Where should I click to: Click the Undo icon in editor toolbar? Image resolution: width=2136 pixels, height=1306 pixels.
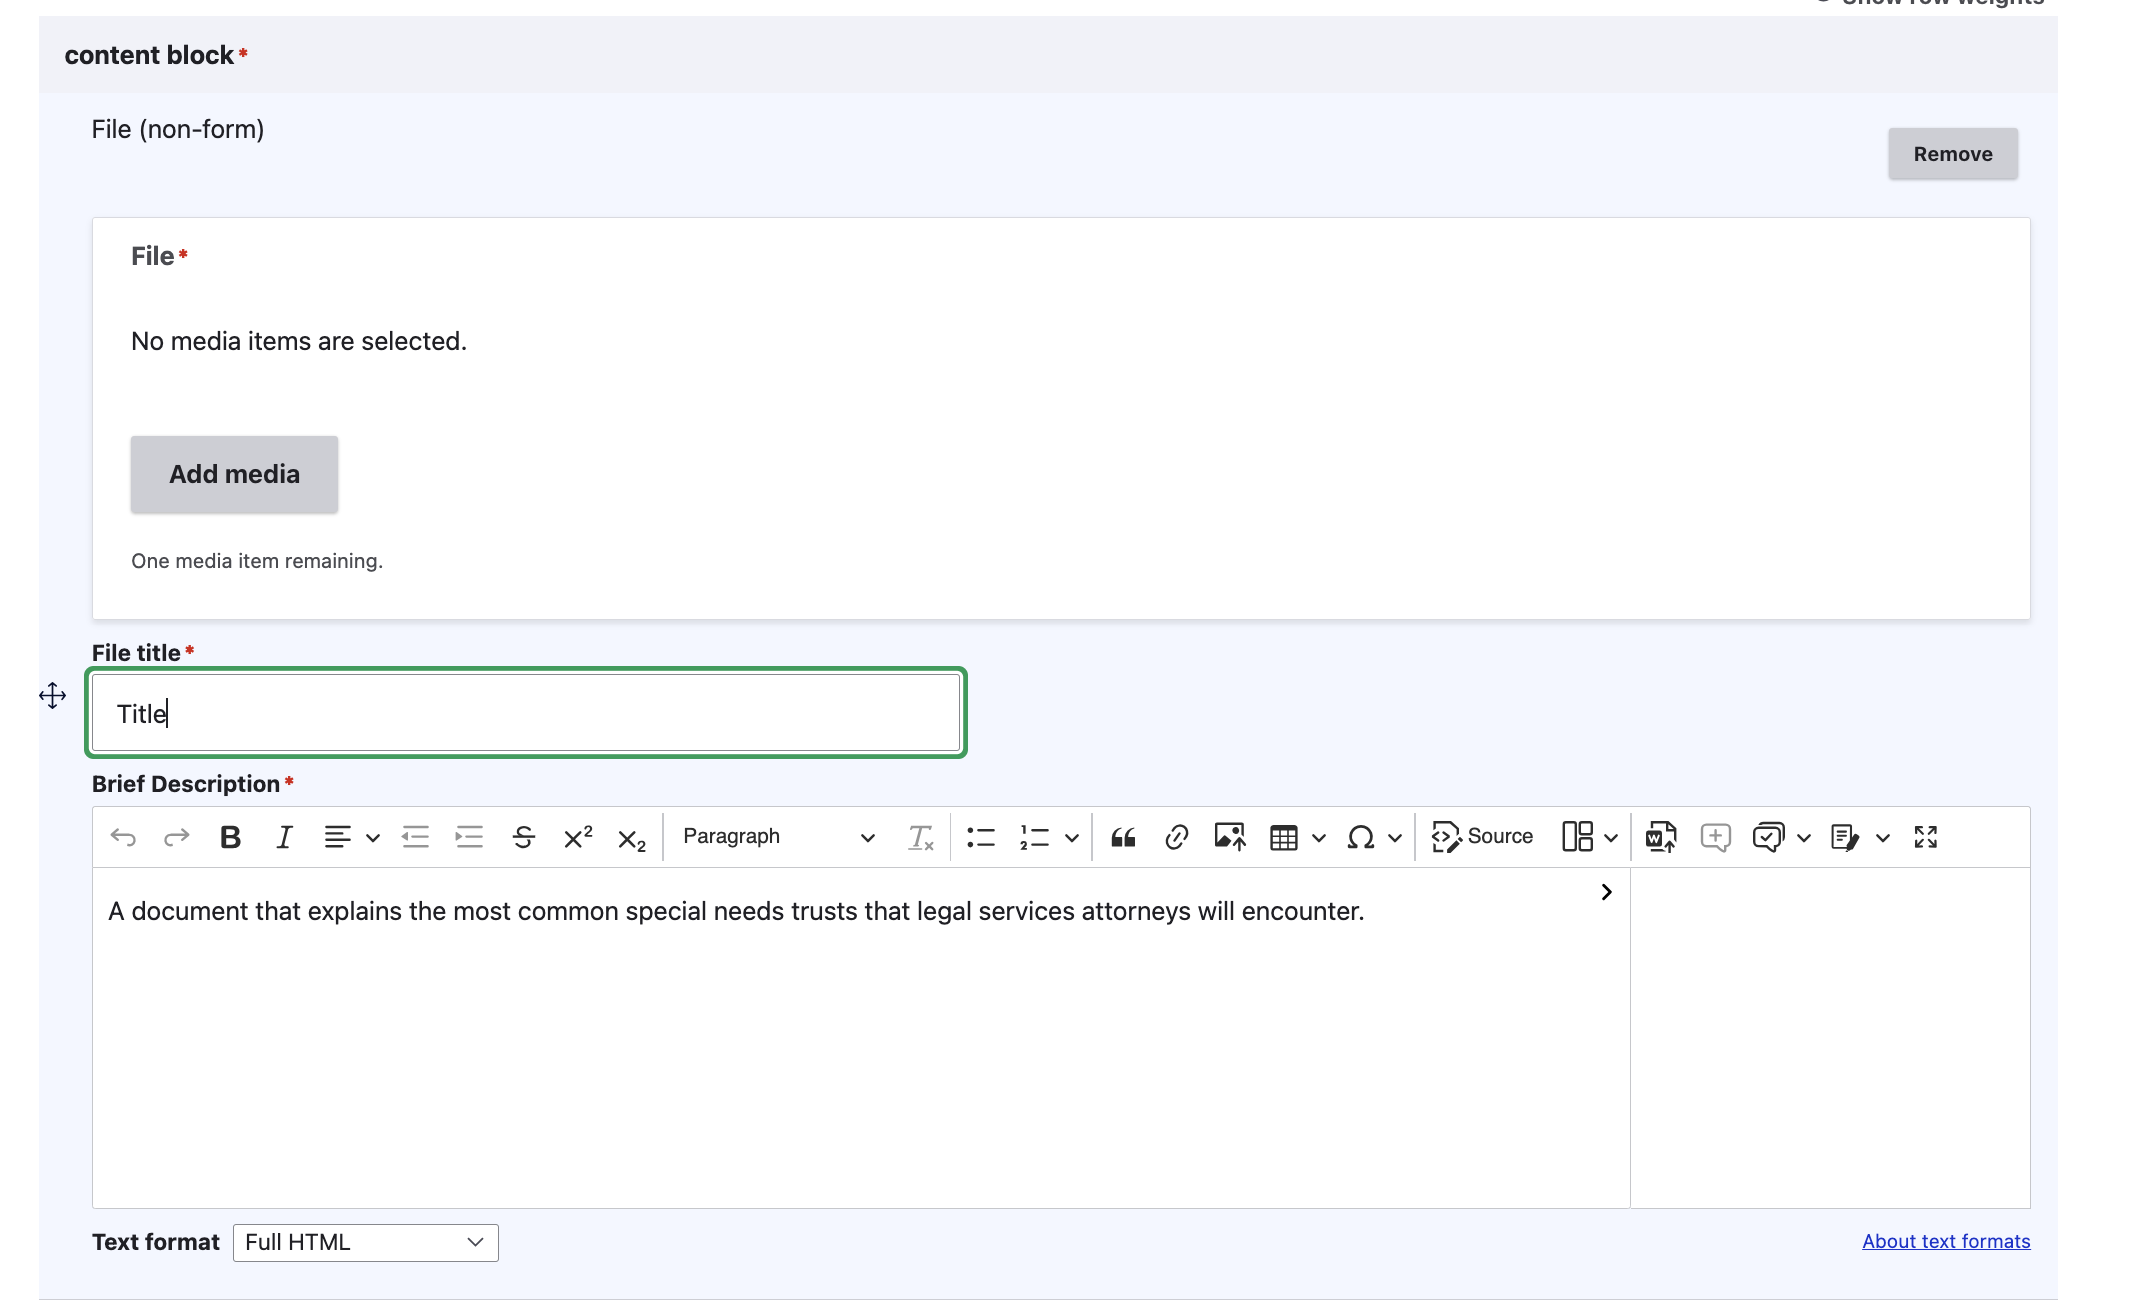click(x=123, y=837)
